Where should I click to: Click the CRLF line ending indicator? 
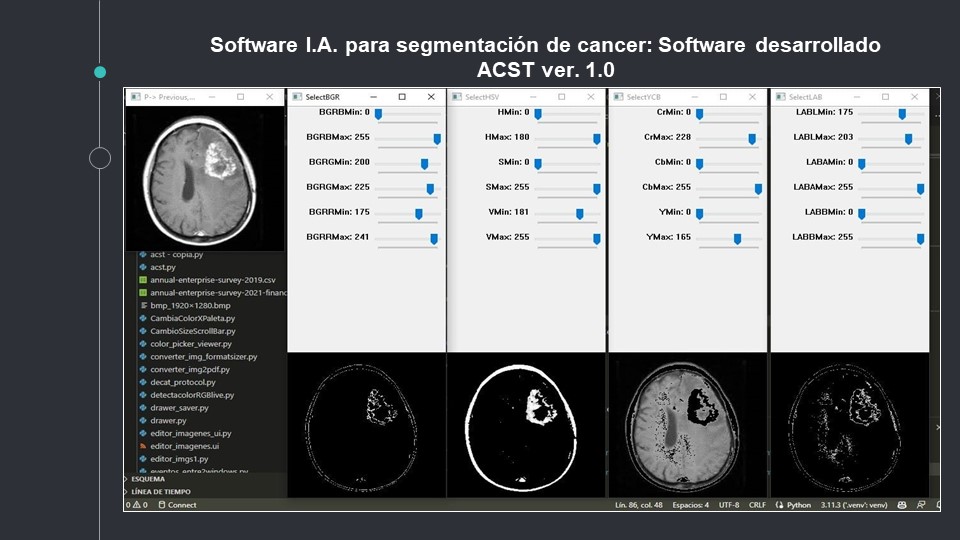pos(757,505)
